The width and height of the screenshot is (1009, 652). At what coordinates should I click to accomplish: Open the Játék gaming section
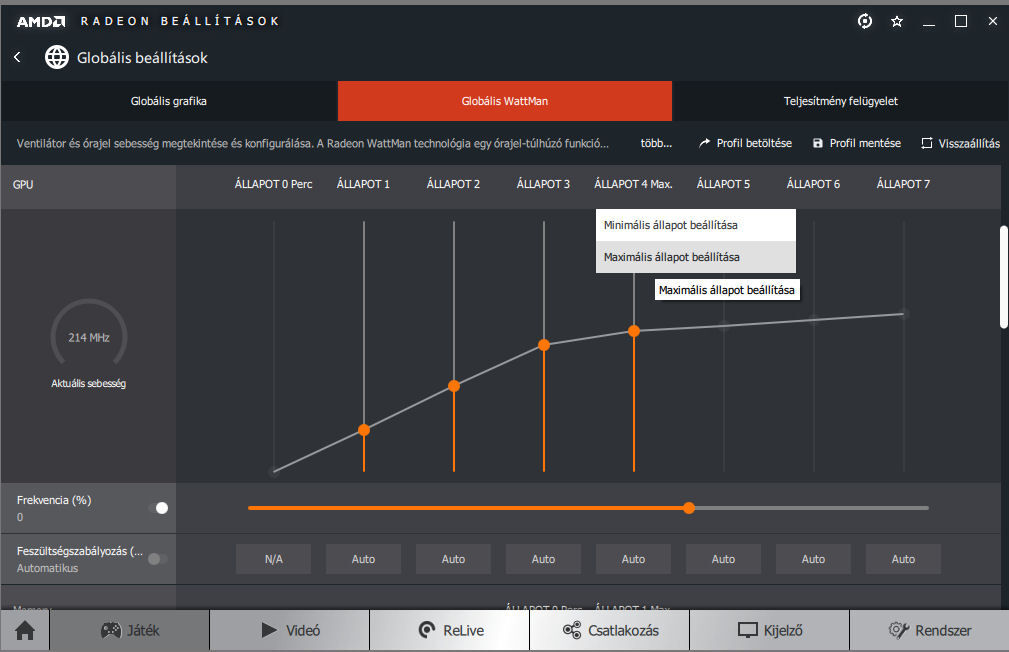pyautogui.click(x=130, y=631)
